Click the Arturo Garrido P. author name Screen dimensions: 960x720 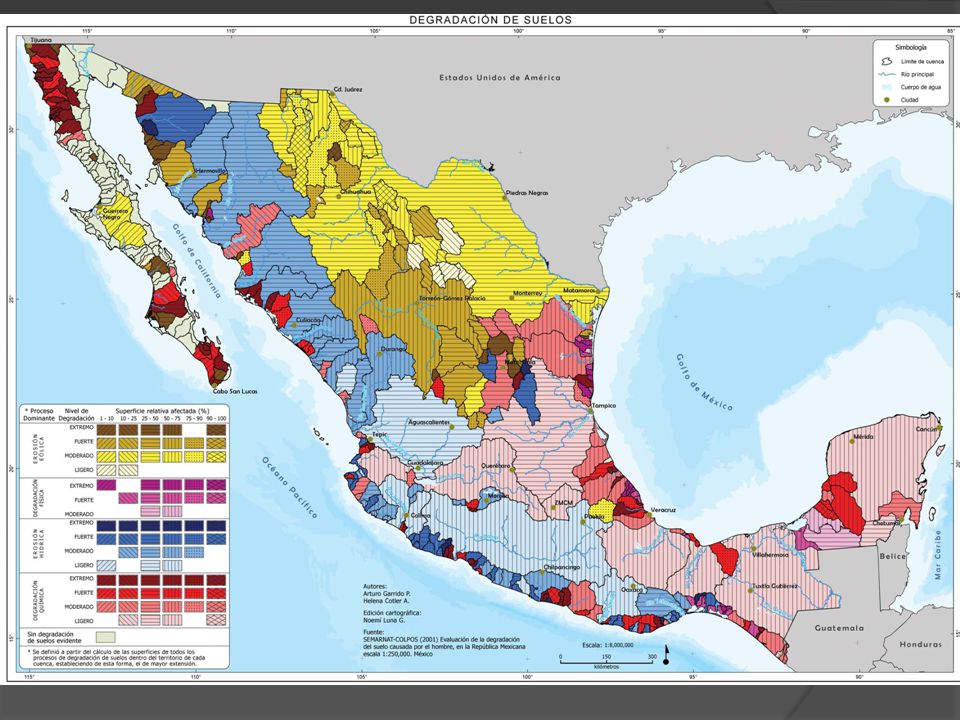386,594
